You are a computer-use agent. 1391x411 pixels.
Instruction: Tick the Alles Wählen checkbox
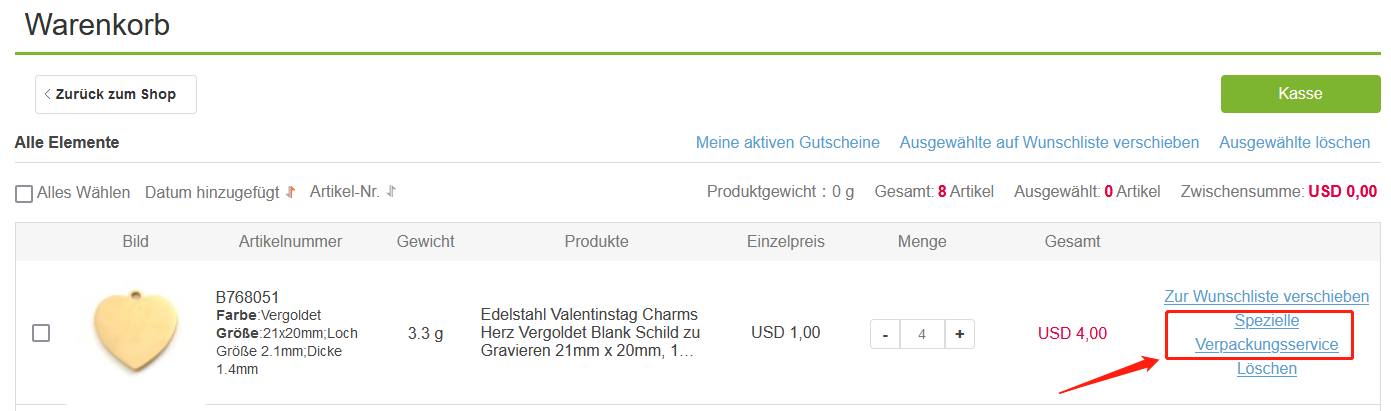[x=24, y=193]
